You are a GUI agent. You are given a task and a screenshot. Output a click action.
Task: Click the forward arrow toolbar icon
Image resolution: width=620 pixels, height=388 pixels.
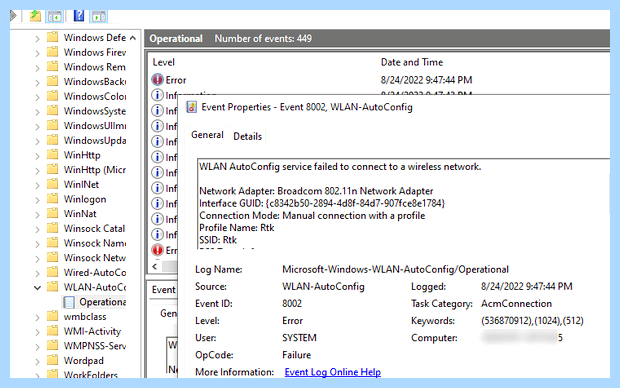(x=13, y=16)
